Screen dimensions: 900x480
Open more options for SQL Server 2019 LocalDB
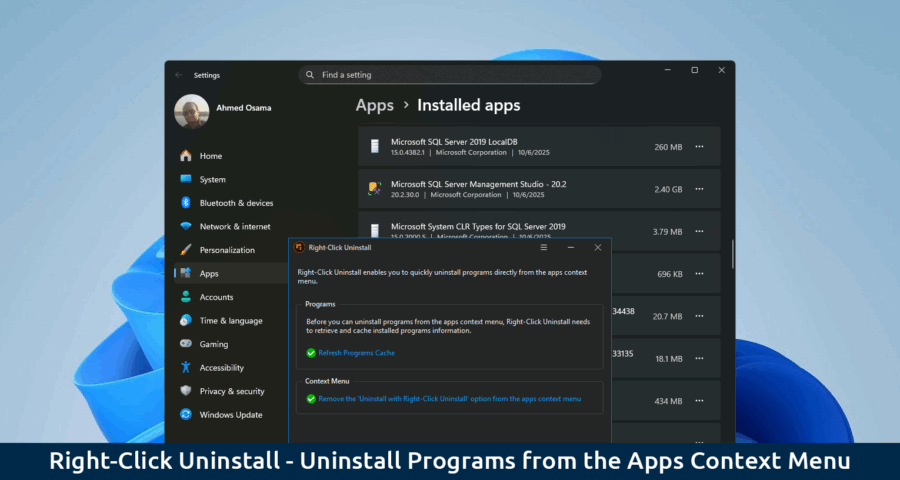pyautogui.click(x=699, y=147)
